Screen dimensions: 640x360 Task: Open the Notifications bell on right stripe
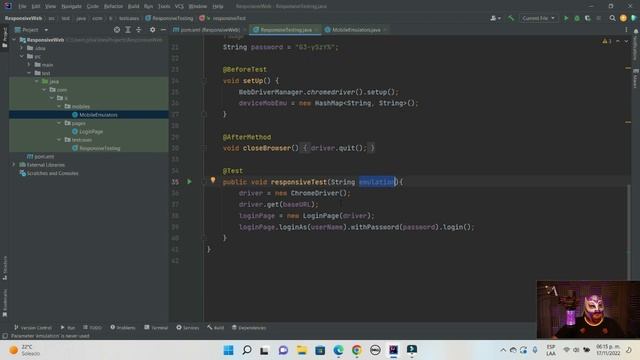coord(636,31)
